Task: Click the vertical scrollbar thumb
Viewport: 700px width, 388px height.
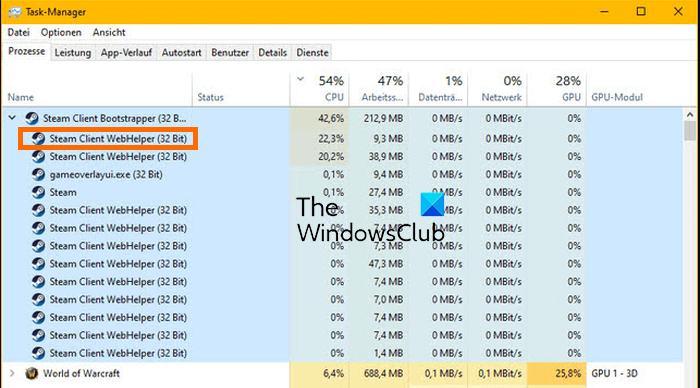Action: (x=690, y=131)
